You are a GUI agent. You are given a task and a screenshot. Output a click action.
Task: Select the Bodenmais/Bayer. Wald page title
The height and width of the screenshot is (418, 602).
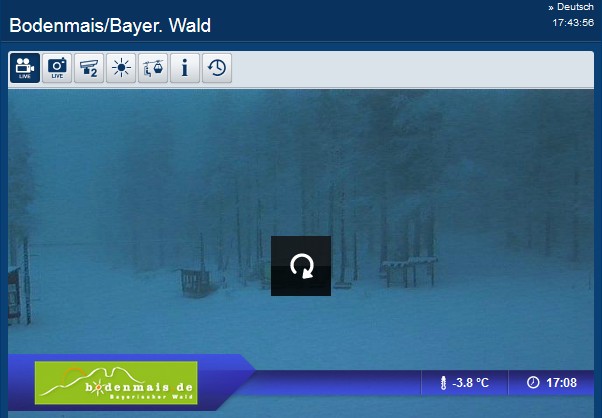pyautogui.click(x=110, y=26)
